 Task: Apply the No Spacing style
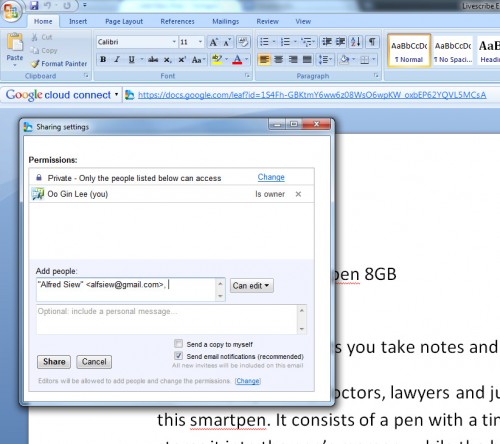pyautogui.click(x=453, y=51)
